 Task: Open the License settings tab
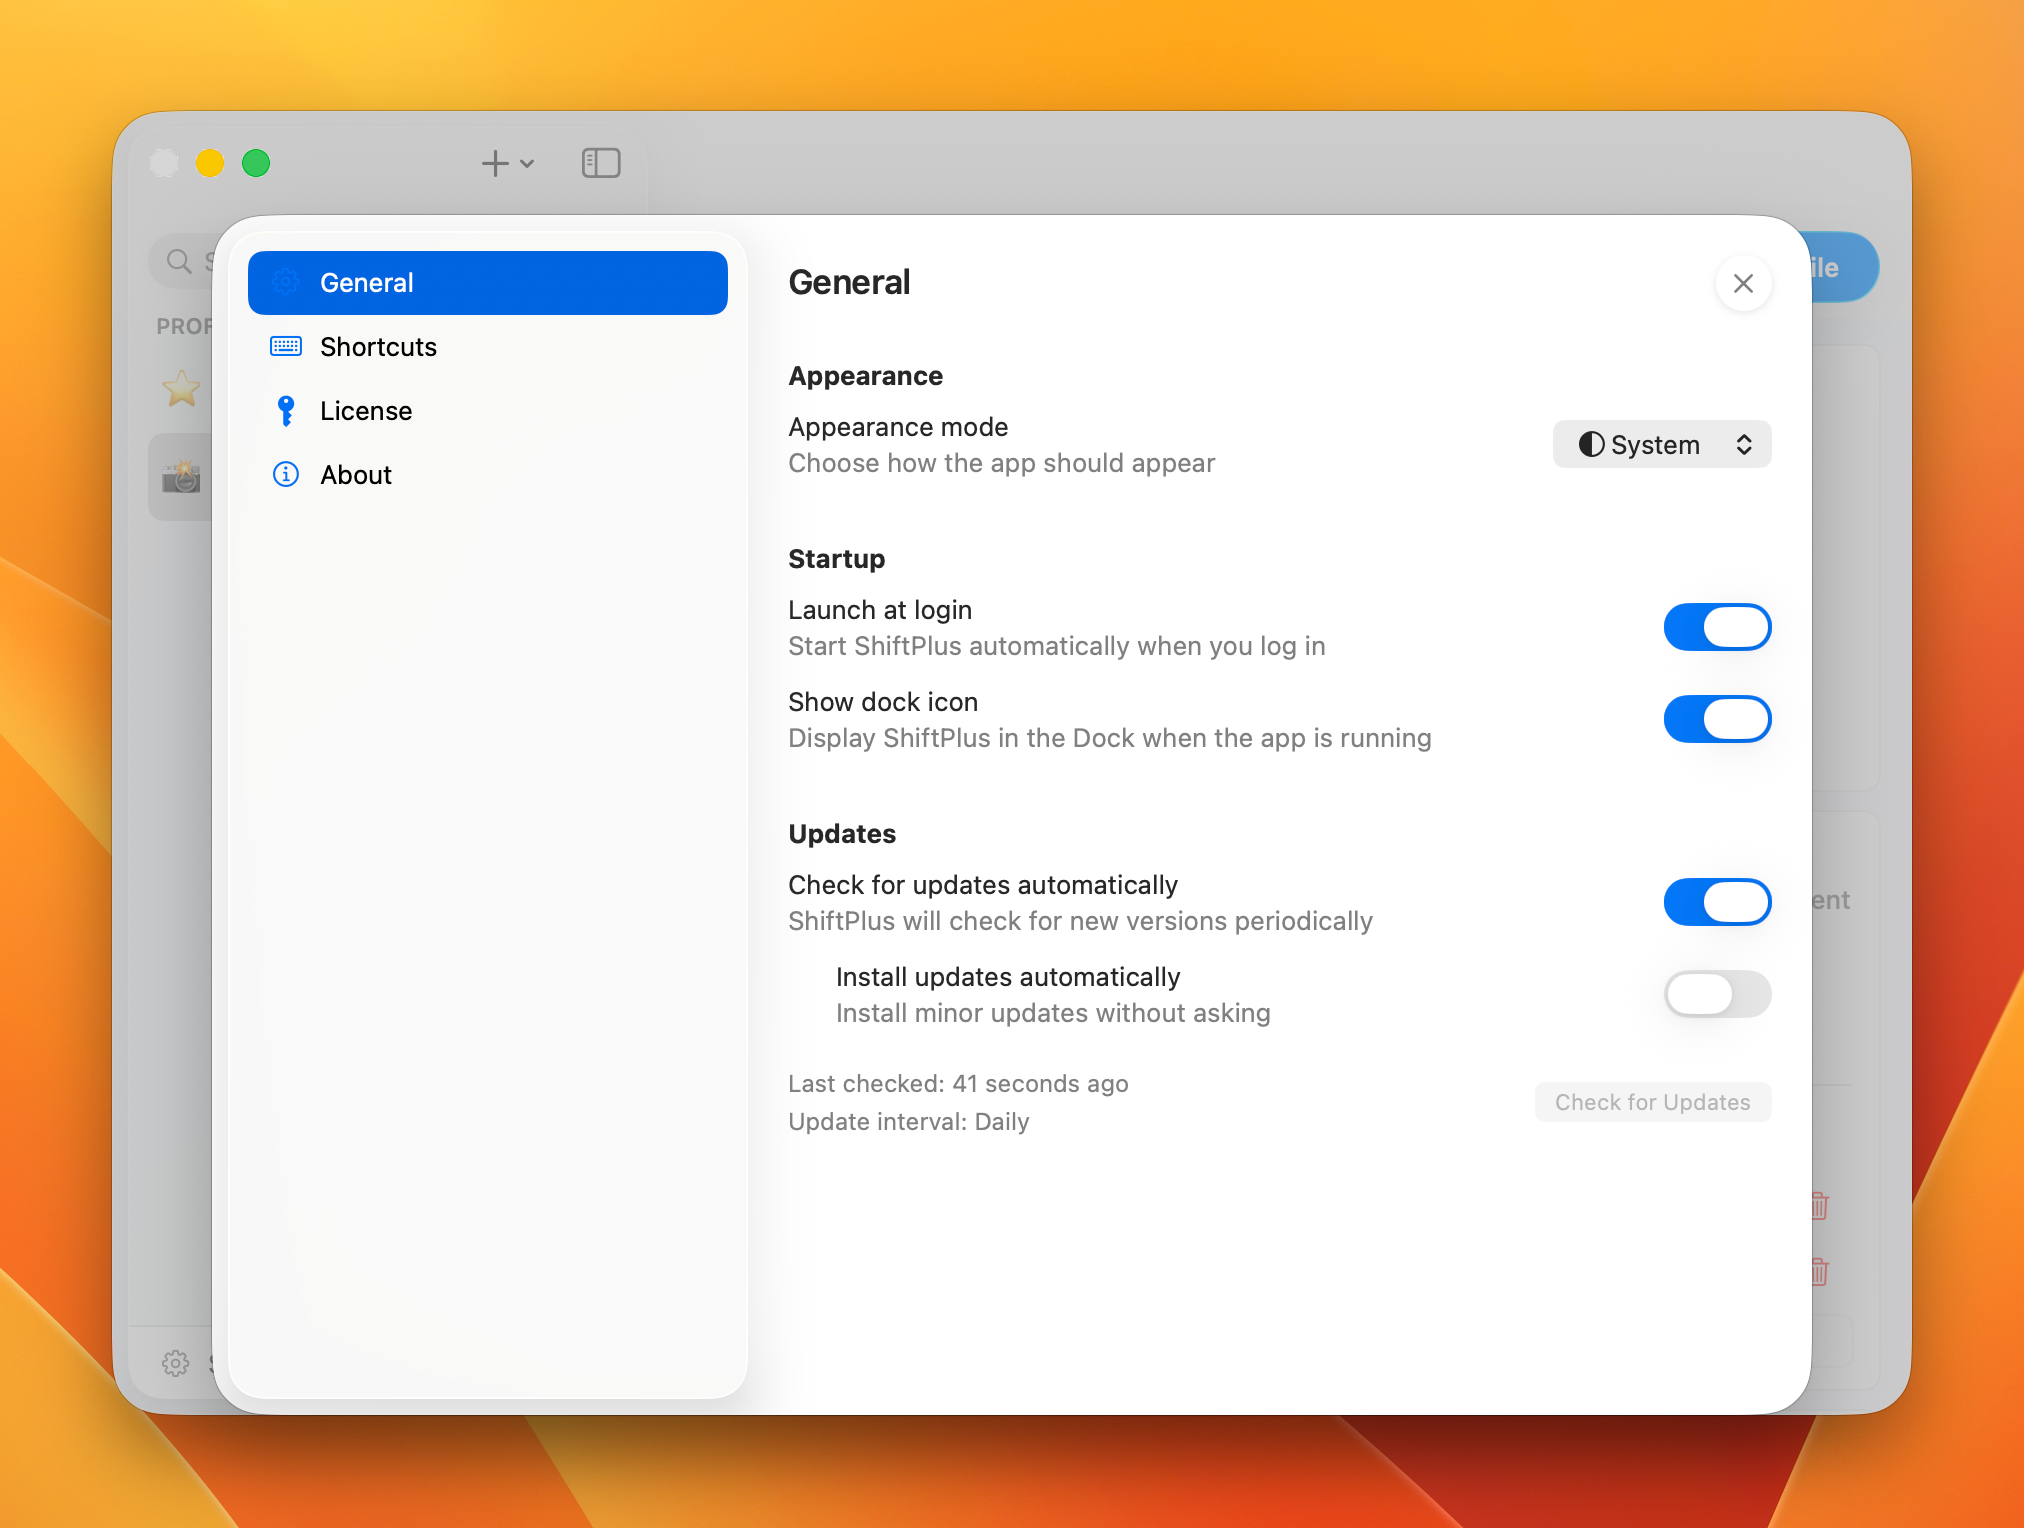click(366, 411)
